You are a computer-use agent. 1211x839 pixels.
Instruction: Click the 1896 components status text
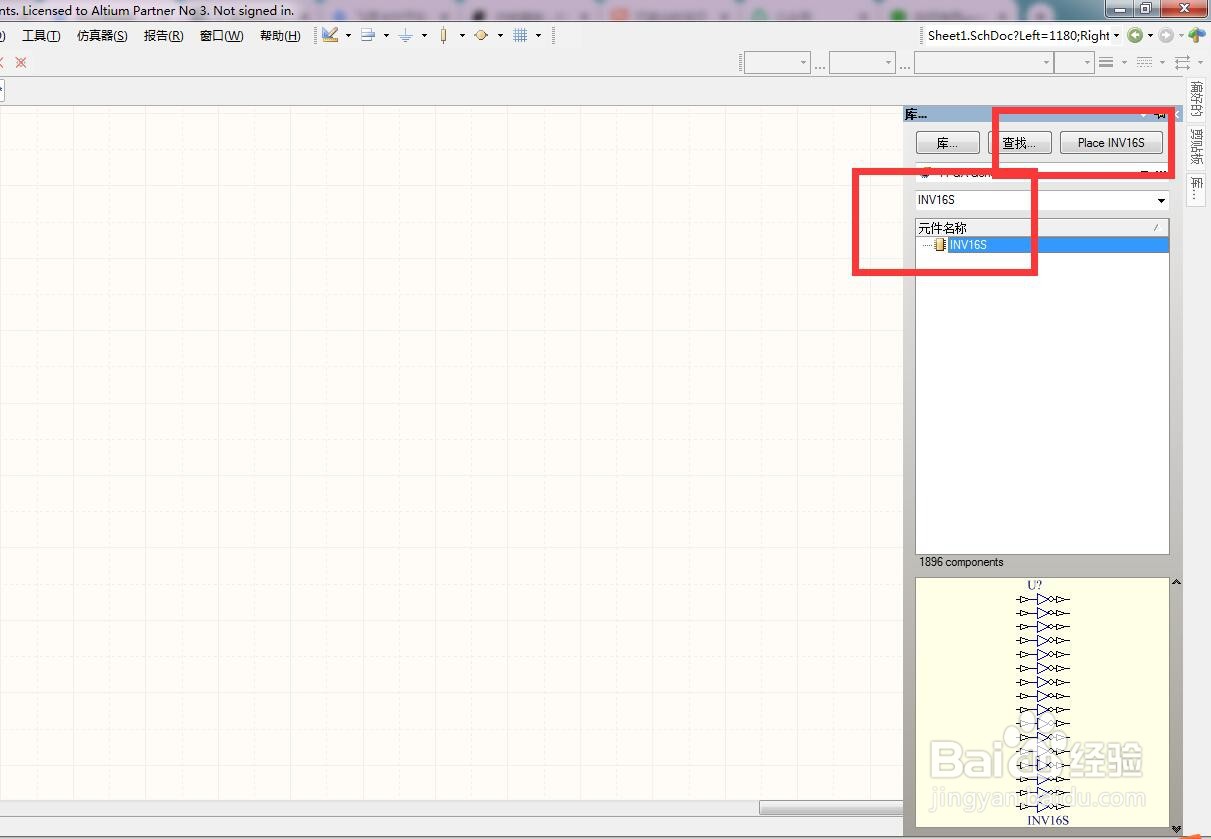click(960, 562)
